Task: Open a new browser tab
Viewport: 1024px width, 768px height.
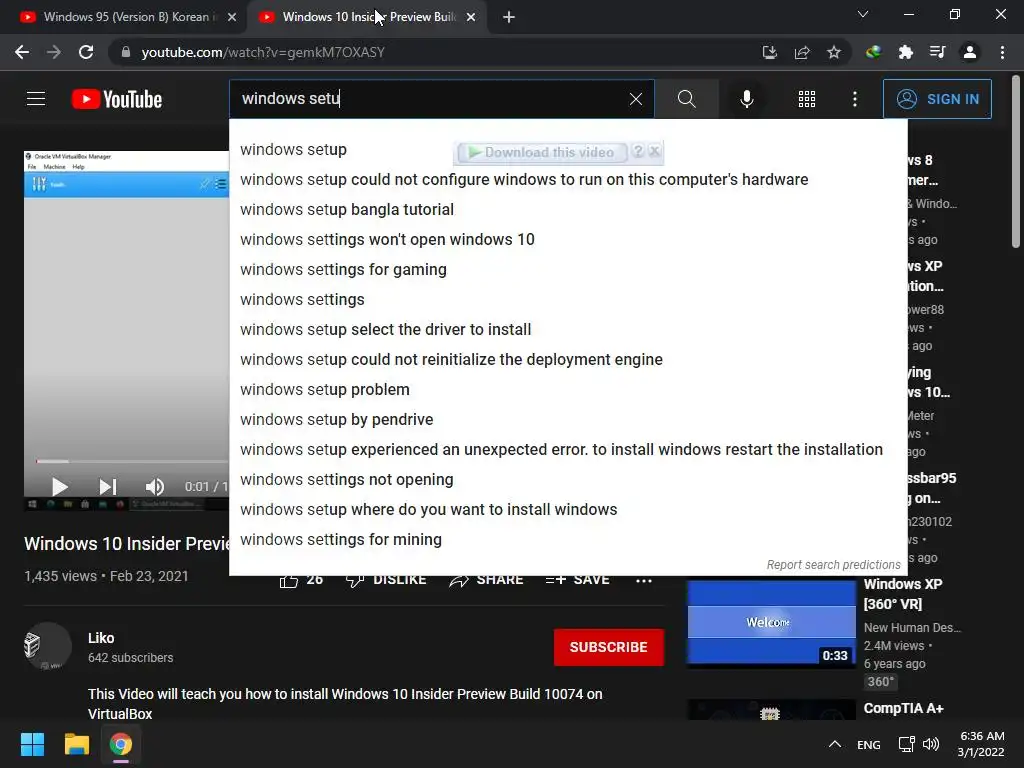Action: (x=509, y=17)
